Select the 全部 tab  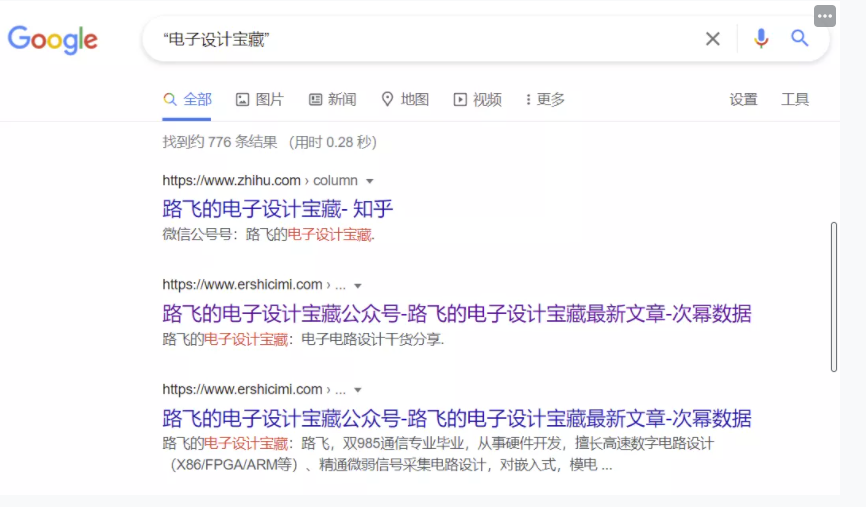pos(187,99)
